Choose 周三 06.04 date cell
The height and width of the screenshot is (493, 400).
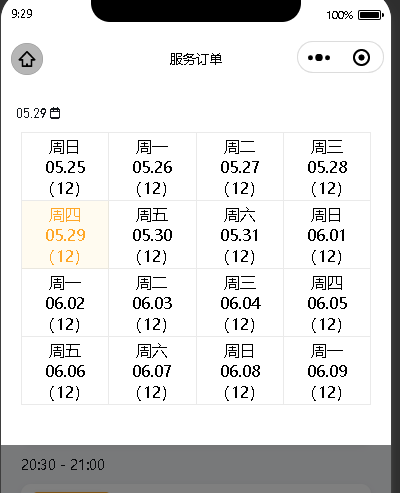point(240,302)
